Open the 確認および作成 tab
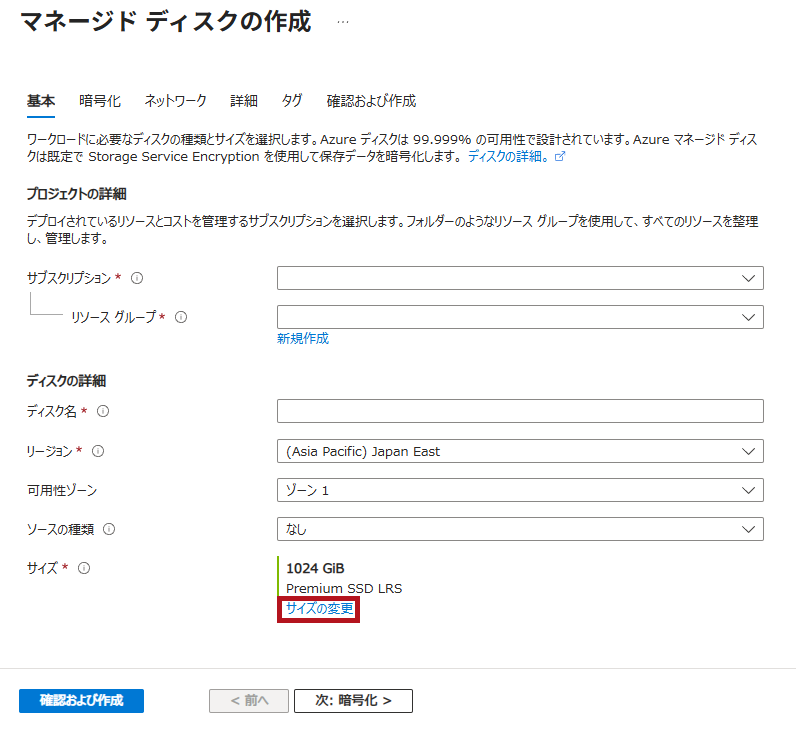This screenshot has width=796, height=735. click(x=371, y=101)
